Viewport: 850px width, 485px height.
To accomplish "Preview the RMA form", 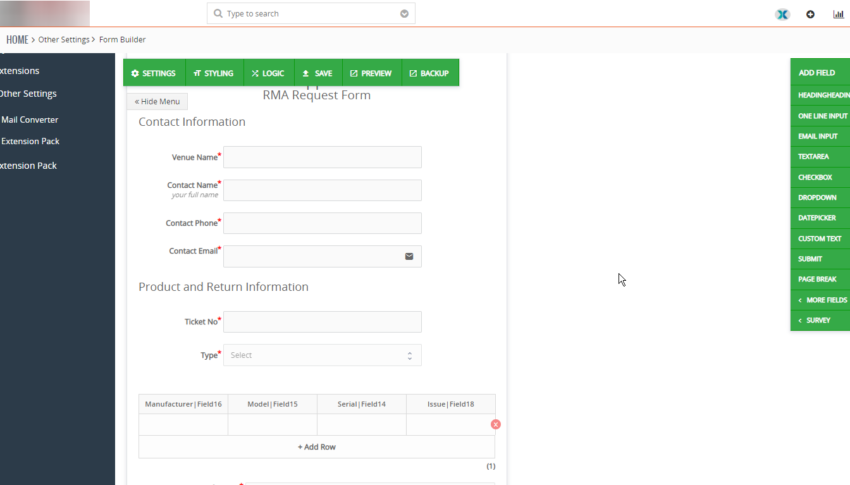I will 372,73.
